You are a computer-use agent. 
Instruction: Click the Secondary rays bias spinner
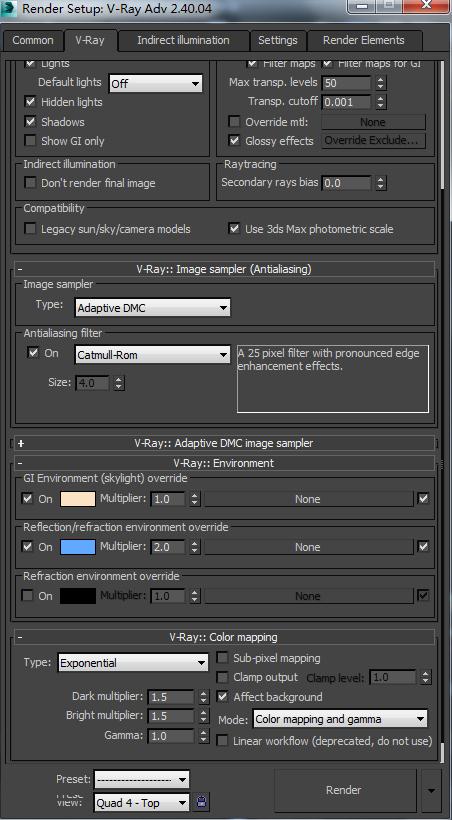(381, 183)
